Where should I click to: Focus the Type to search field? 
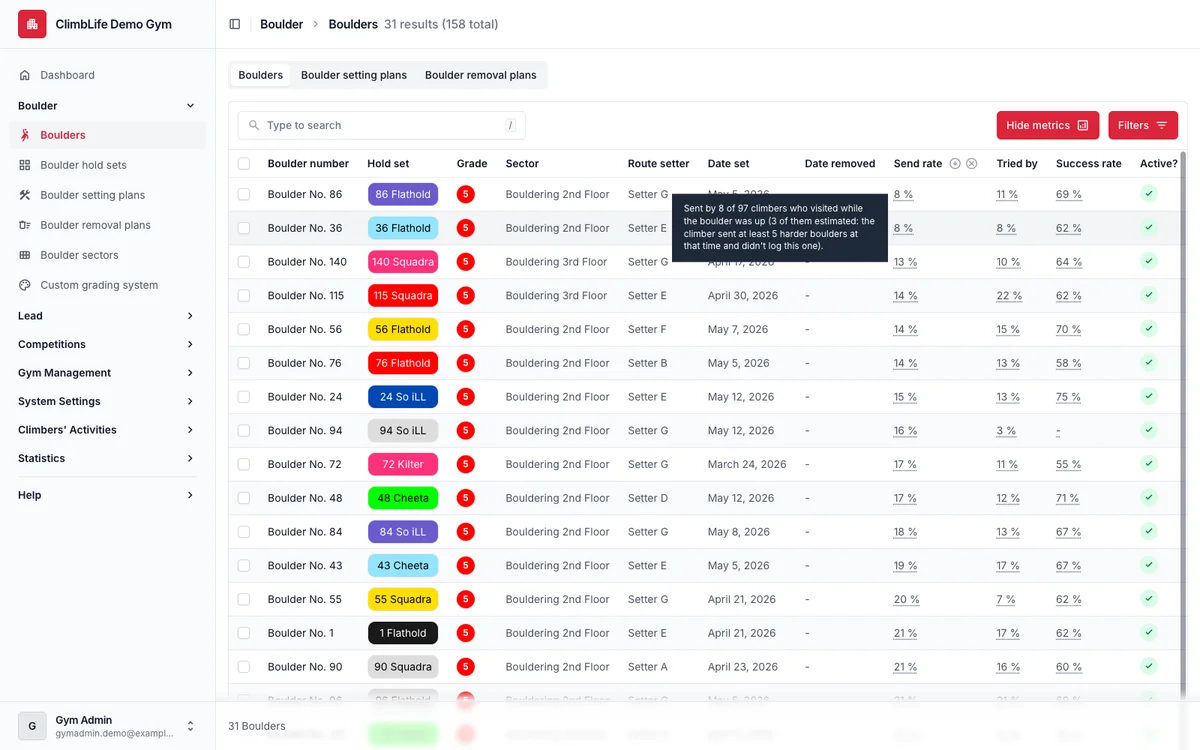pyautogui.click(x=381, y=125)
